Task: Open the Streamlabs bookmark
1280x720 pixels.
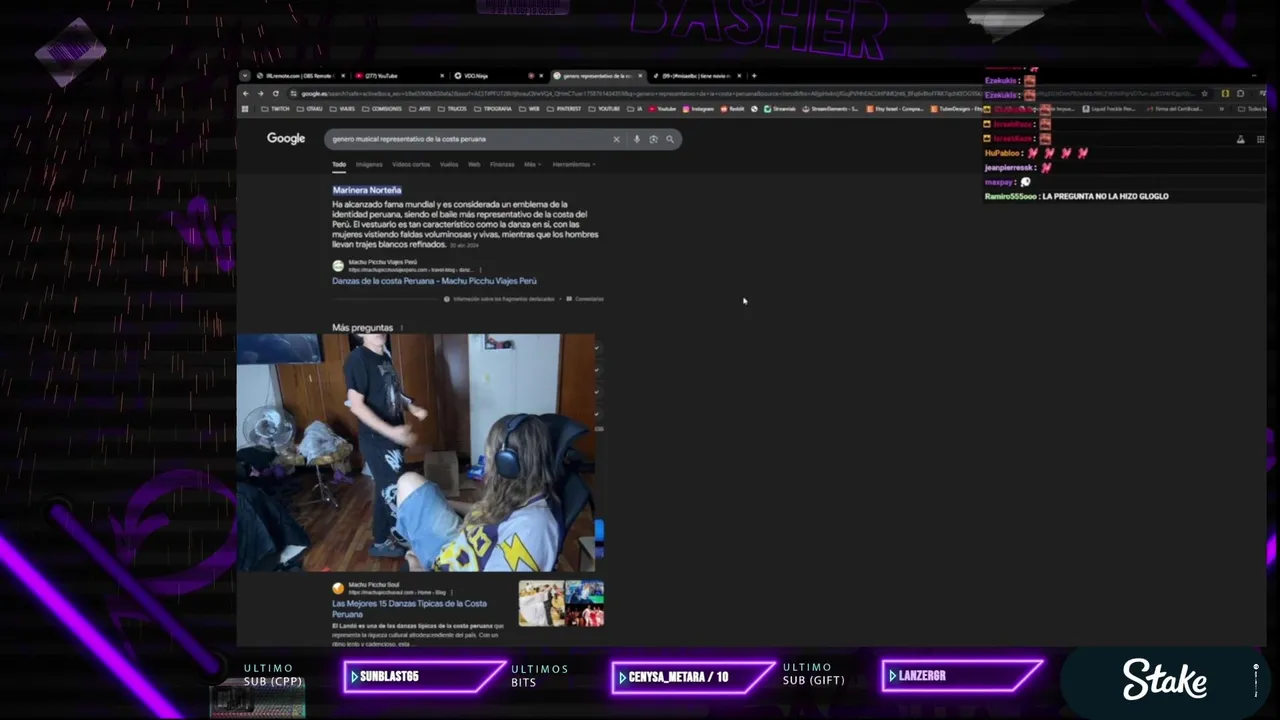Action: pyautogui.click(x=780, y=109)
